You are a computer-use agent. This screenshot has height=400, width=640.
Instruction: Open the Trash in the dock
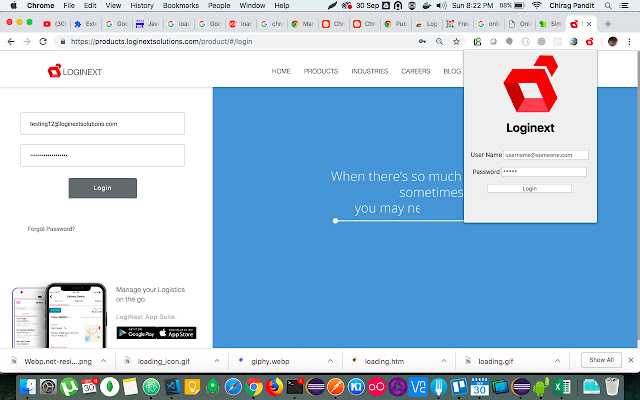(x=612, y=386)
